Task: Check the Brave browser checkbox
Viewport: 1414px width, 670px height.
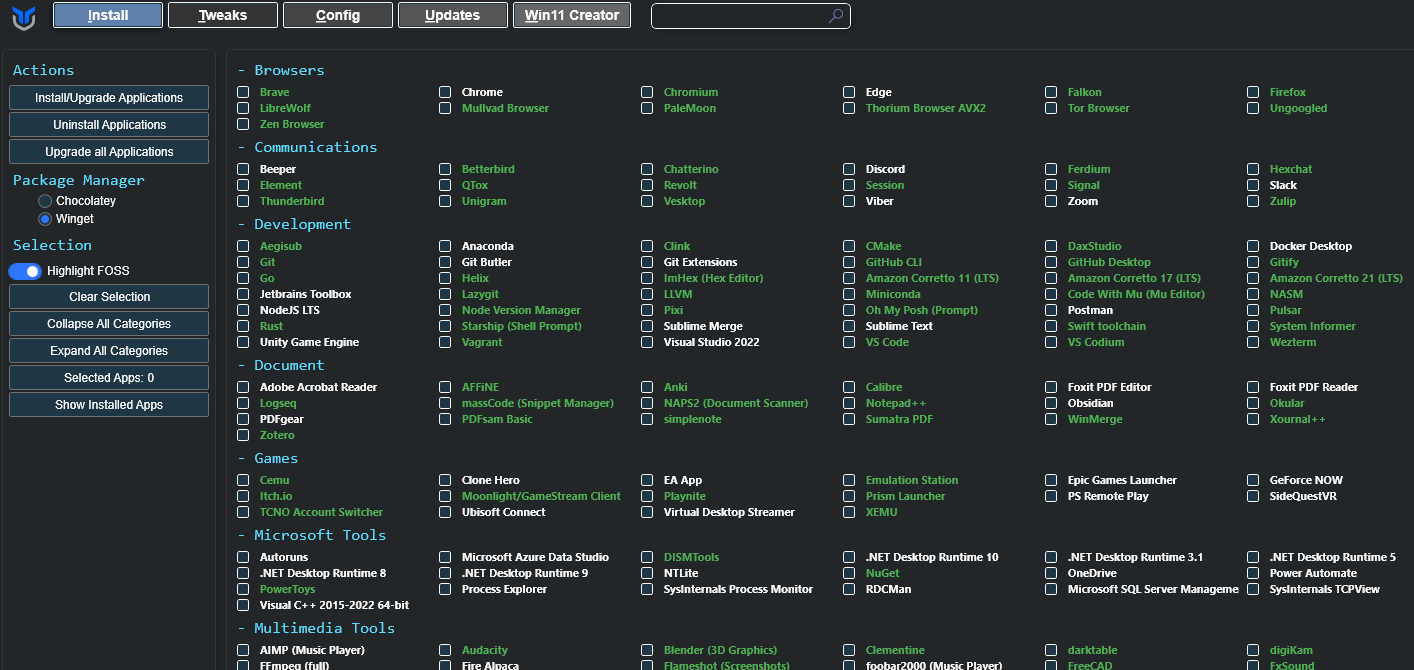Action: [243, 92]
